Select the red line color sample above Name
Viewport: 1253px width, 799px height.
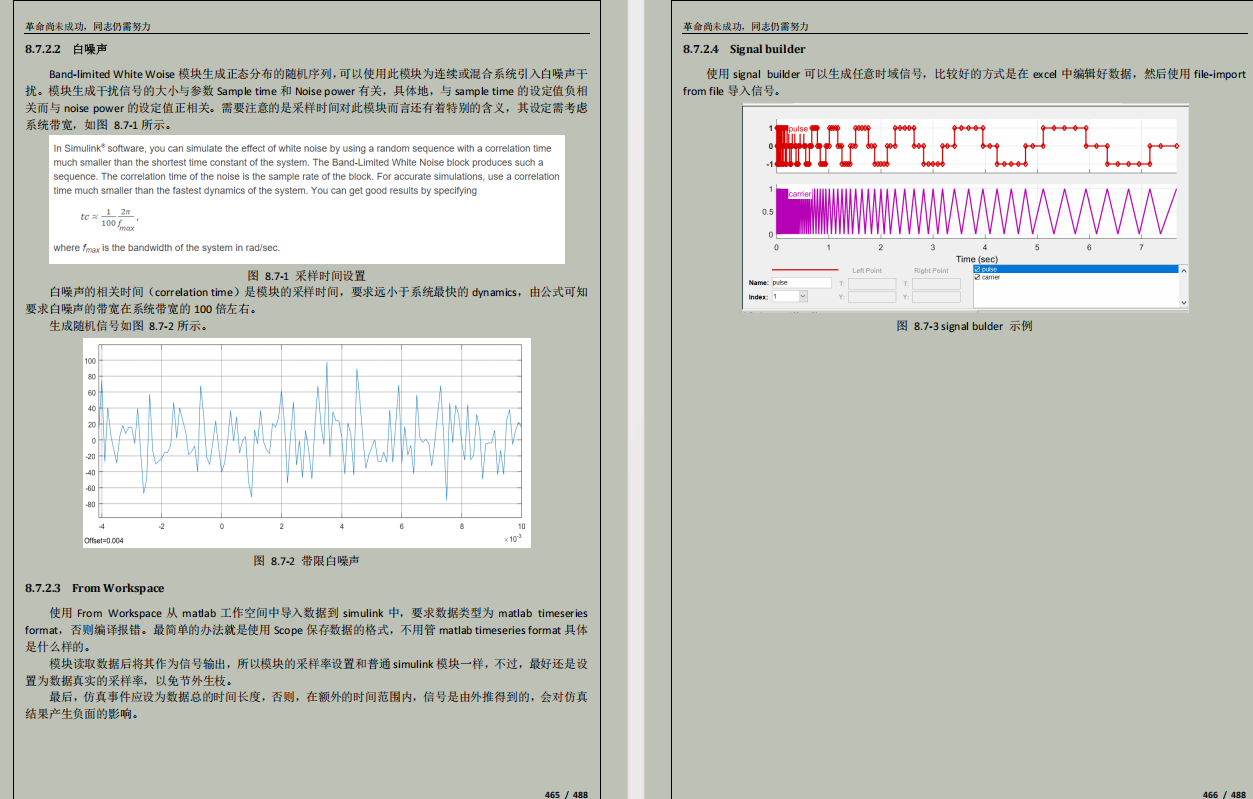pos(805,270)
